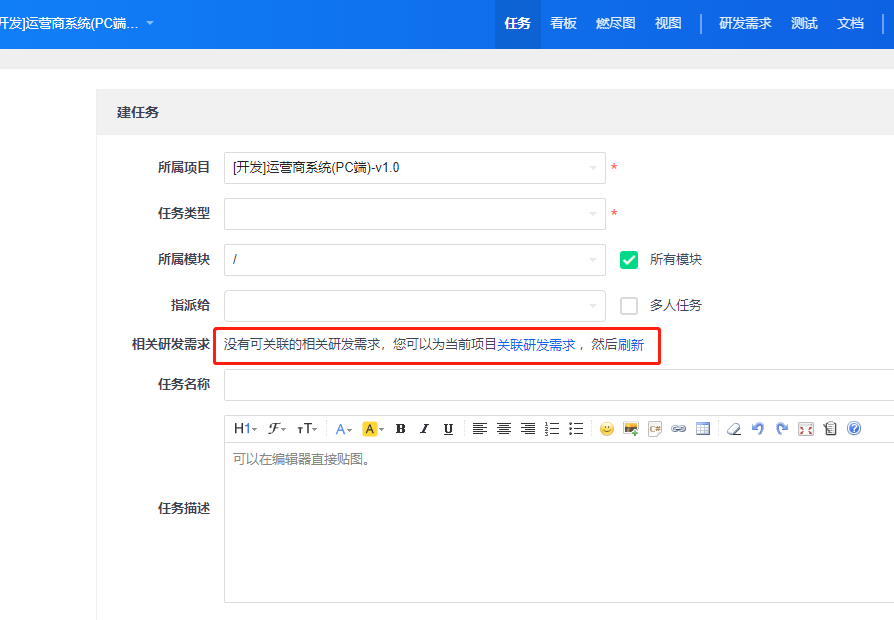Insert a hyperlink in the editor
Image resolution: width=894 pixels, height=620 pixels.
(679, 428)
